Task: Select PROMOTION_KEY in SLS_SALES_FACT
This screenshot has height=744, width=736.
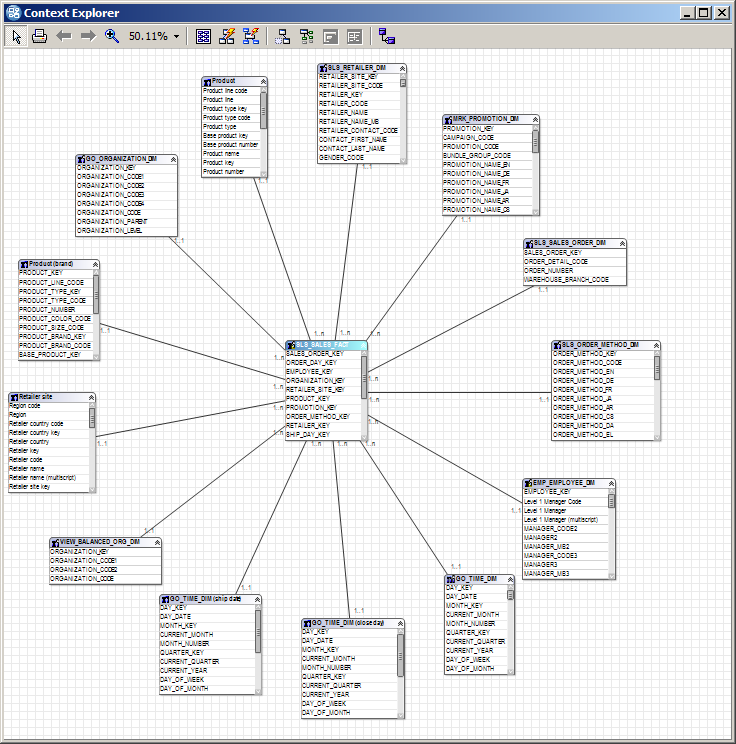Action: [311, 408]
